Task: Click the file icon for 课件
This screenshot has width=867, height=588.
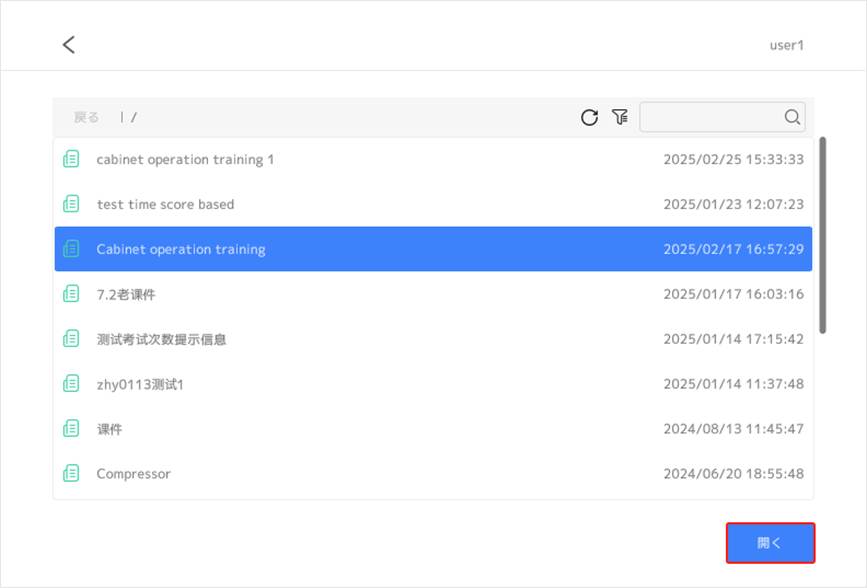Action: (71, 429)
